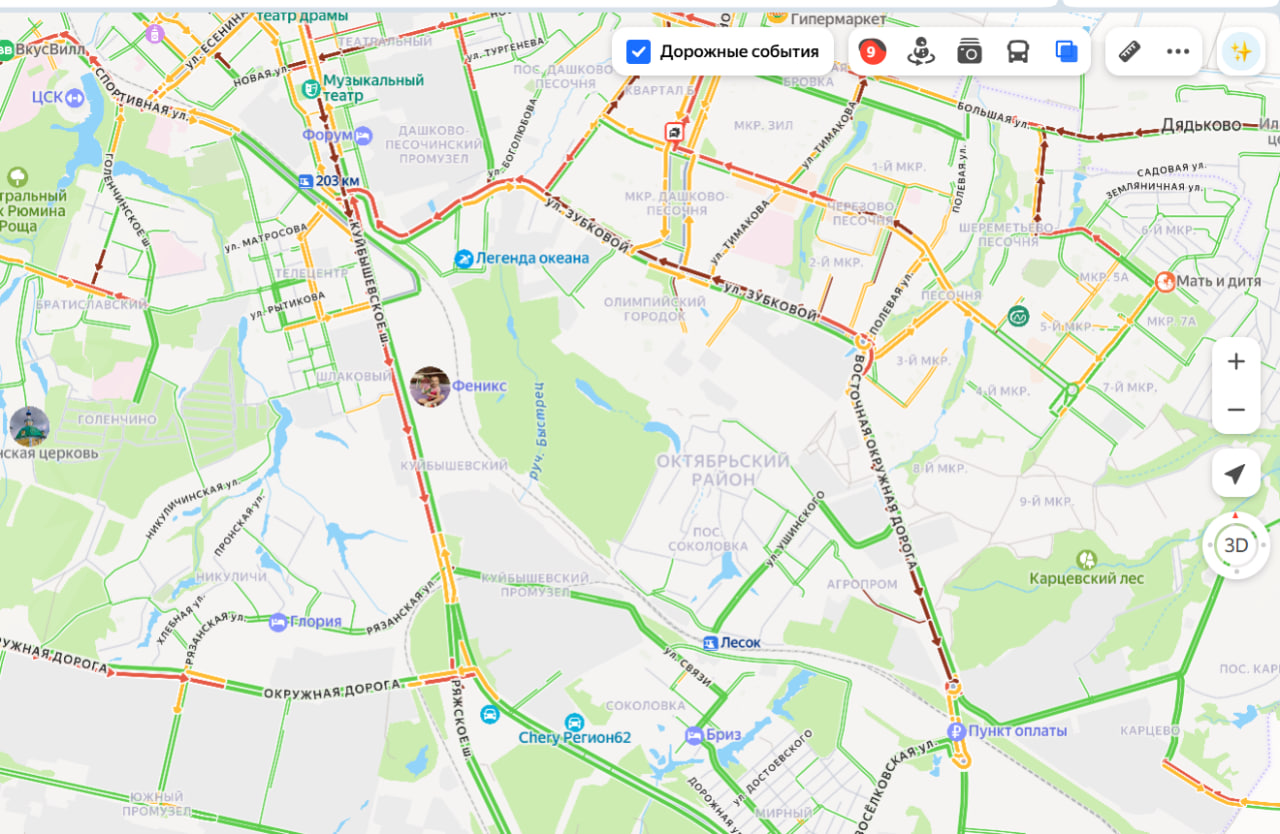The image size is (1280, 834).
Task: Click the road accident event marker
Action: click(x=676, y=133)
